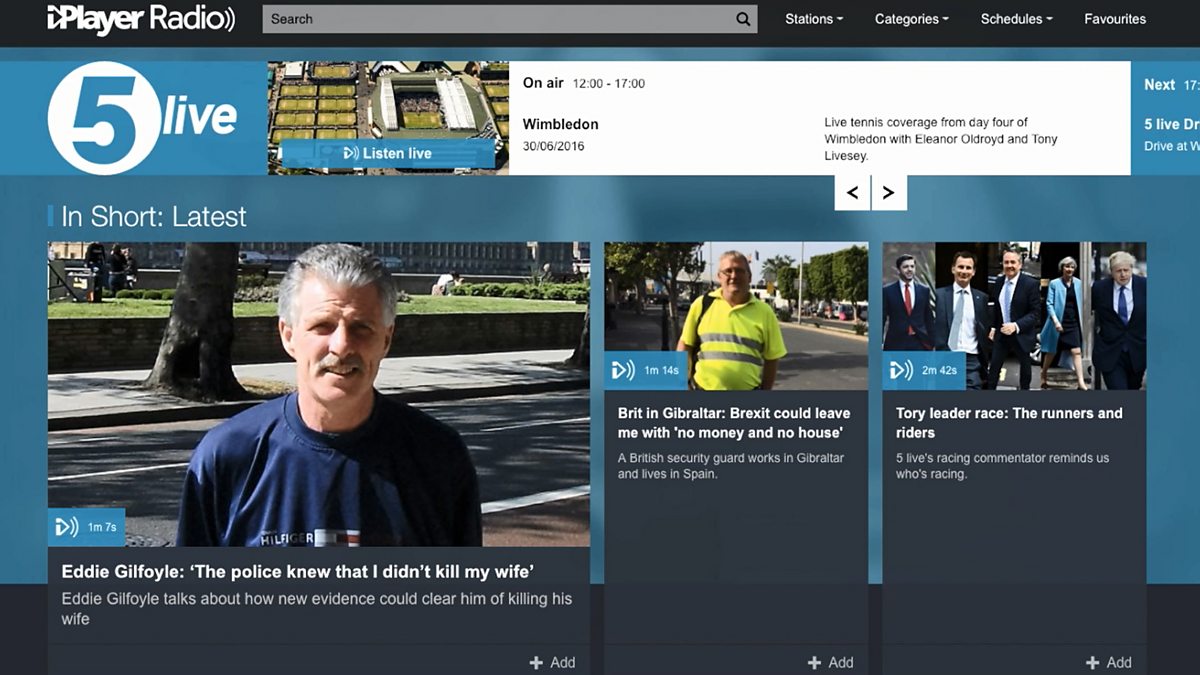Open Eddie Gilfoyle headline link
1200x675 pixels.
coord(298,572)
